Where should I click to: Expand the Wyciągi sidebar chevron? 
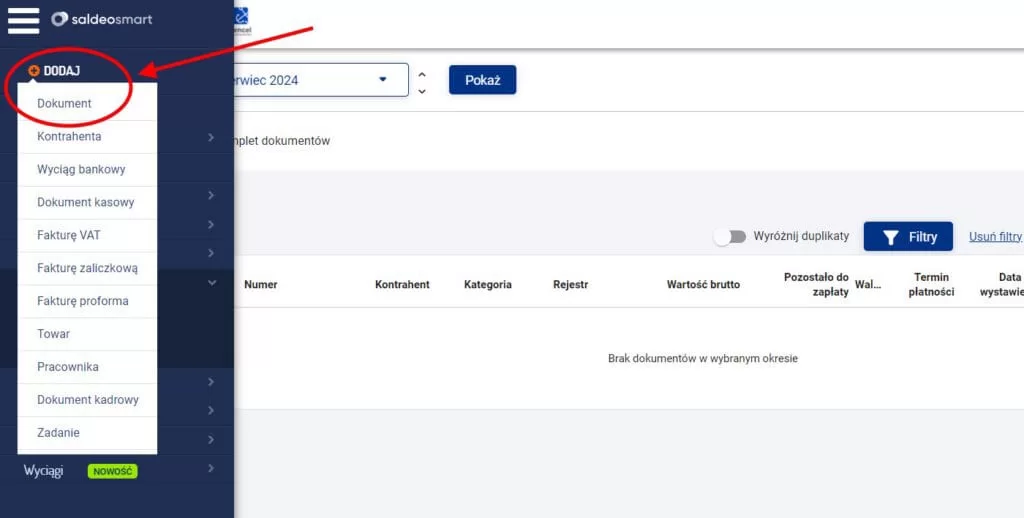point(211,469)
